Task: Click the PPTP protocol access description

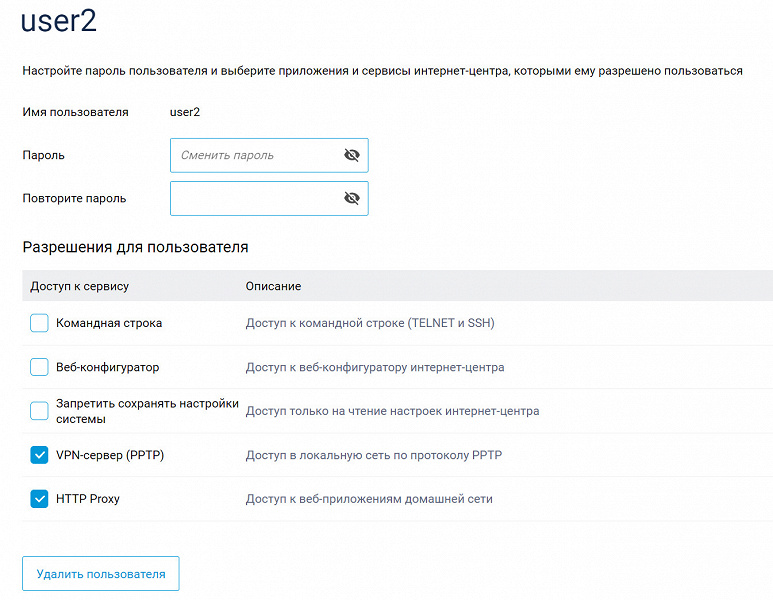Action: pos(373,455)
